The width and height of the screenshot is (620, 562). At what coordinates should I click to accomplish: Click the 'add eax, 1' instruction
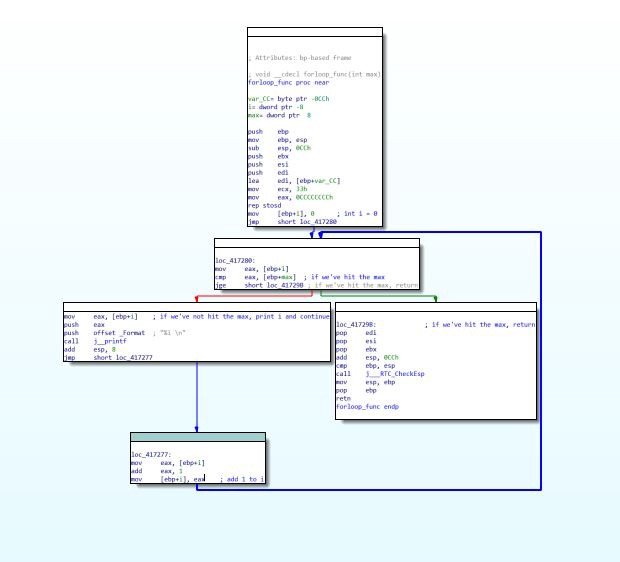pyautogui.click(x=157, y=471)
